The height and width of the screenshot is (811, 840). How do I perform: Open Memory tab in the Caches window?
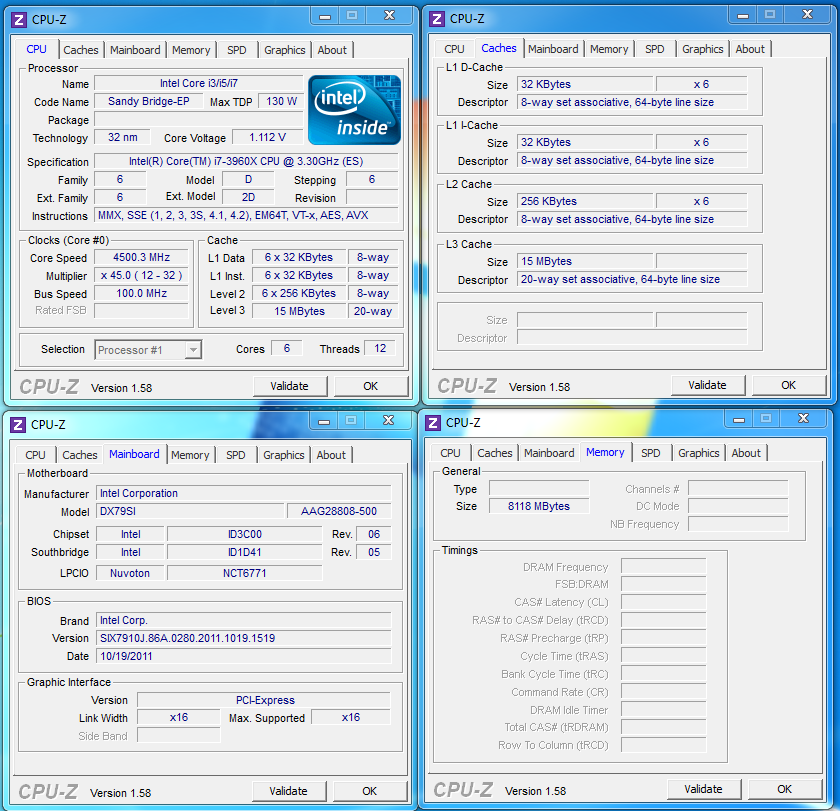609,49
